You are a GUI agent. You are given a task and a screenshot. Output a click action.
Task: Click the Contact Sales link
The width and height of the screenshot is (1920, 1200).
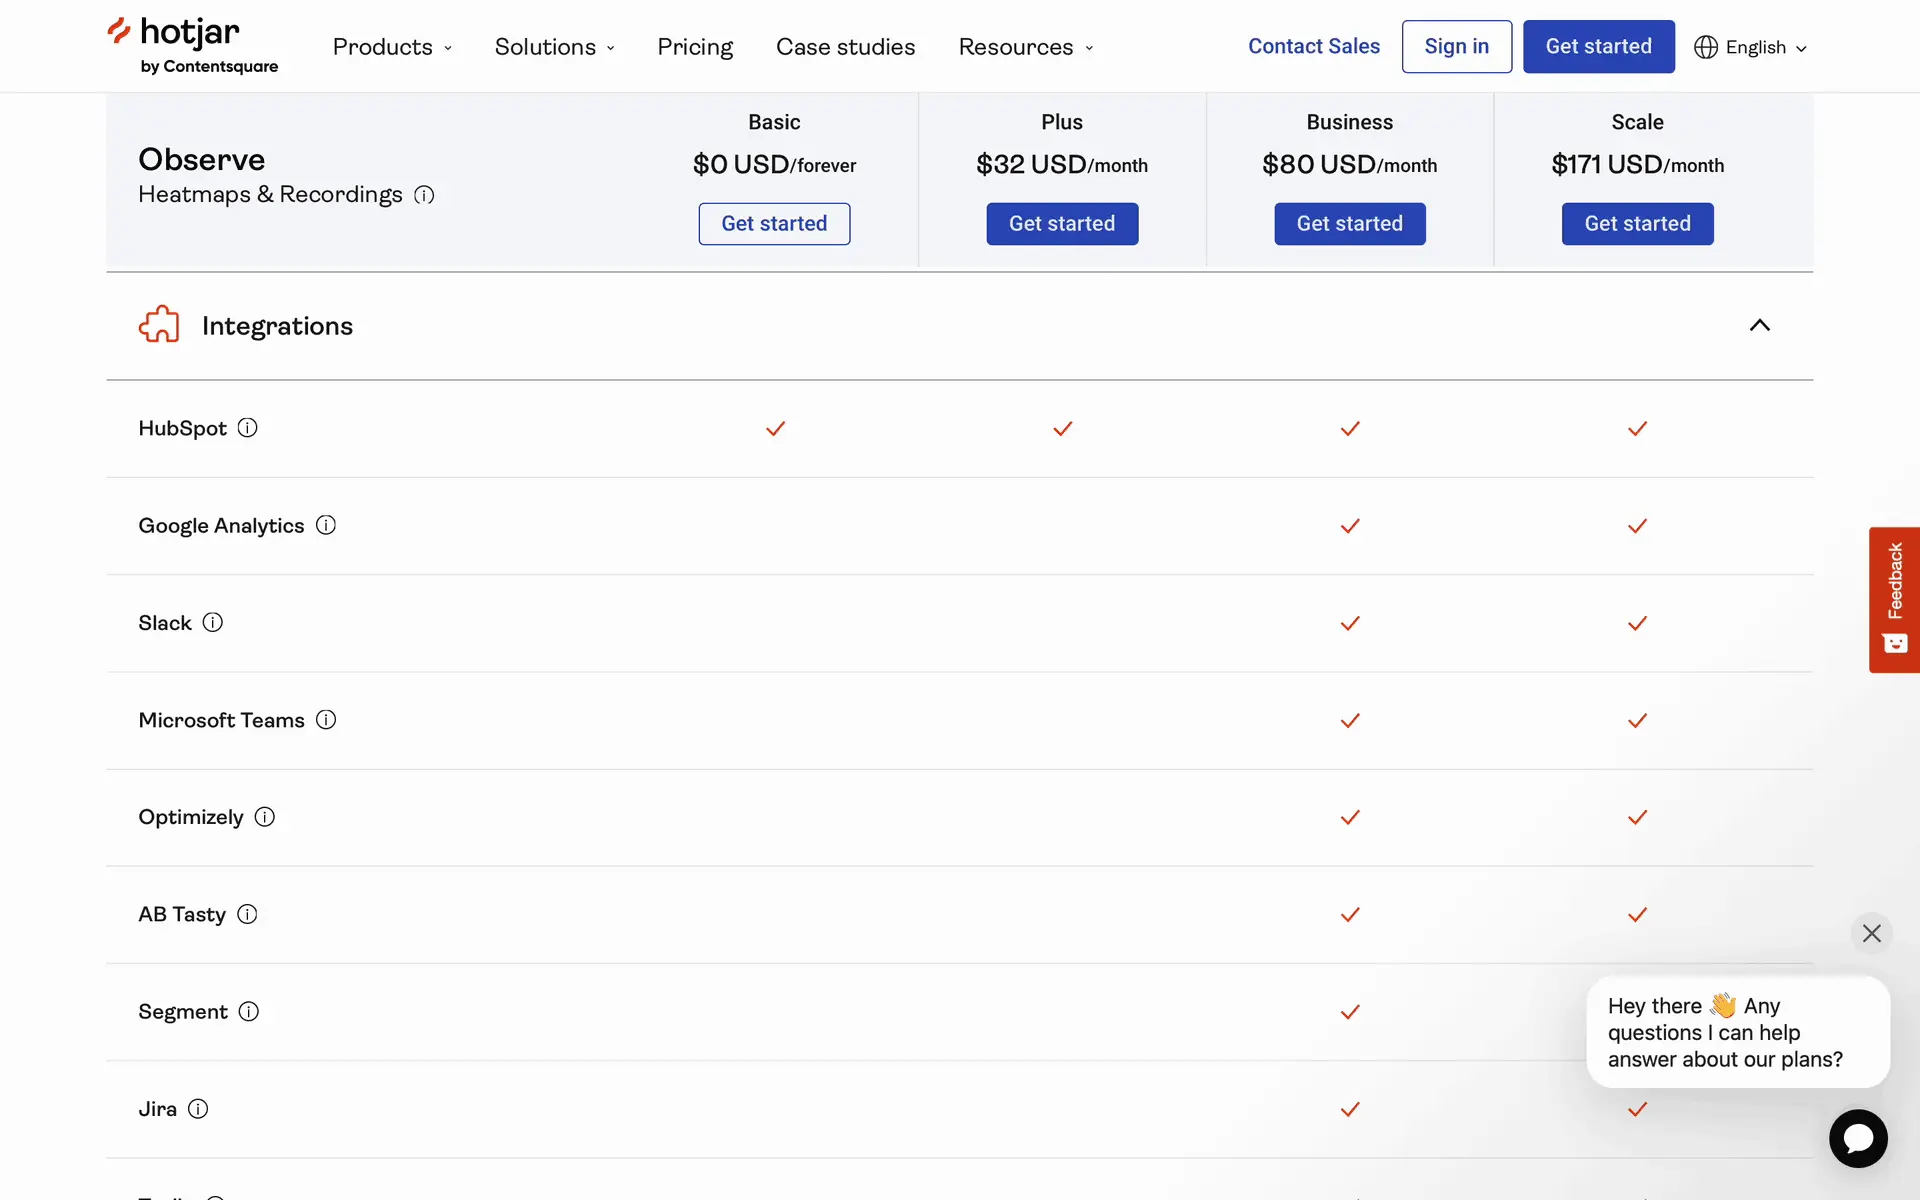pyautogui.click(x=1313, y=46)
